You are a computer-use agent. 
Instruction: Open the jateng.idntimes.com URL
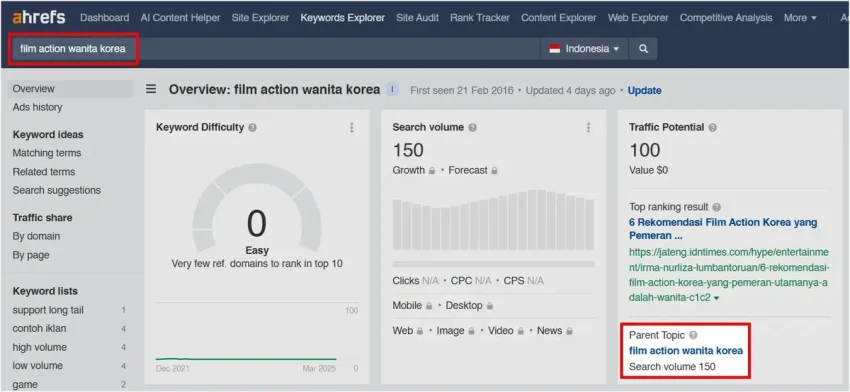[x=729, y=275]
